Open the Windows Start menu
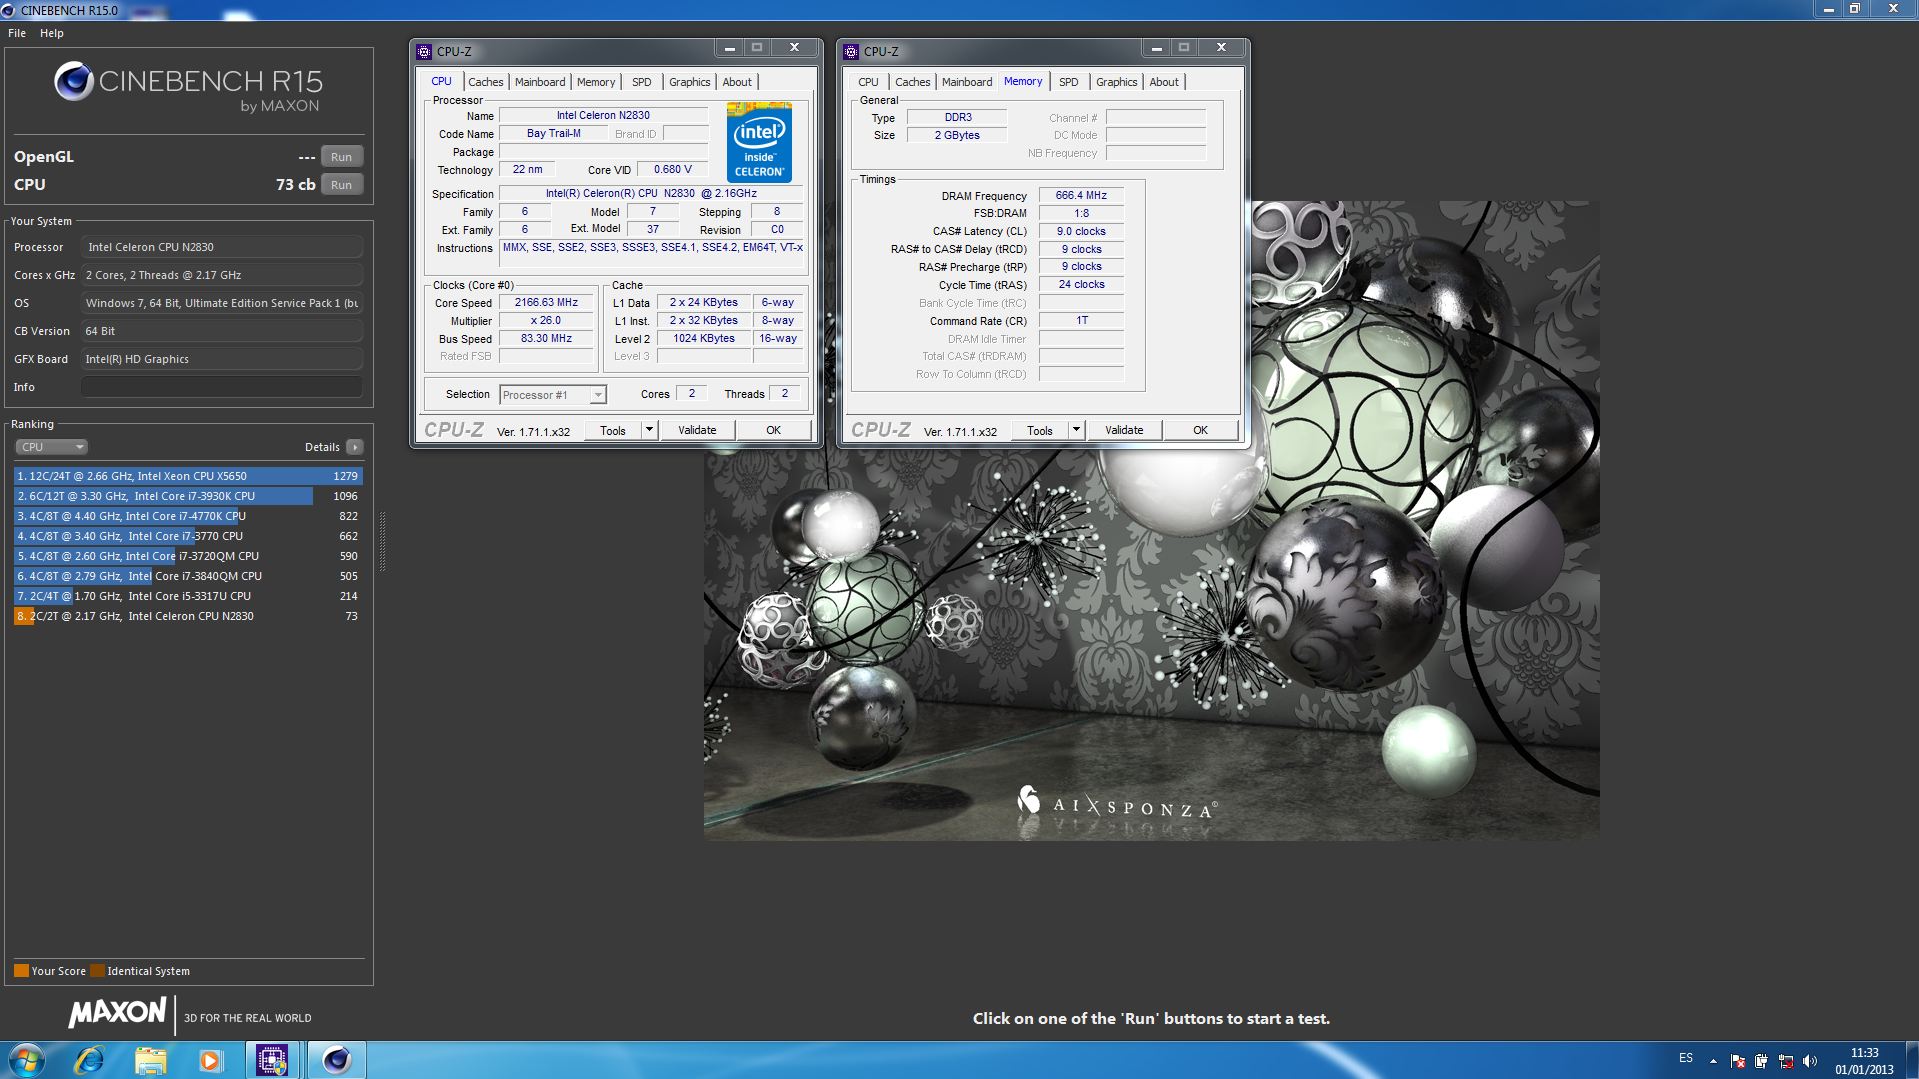The width and height of the screenshot is (1919, 1079). [26, 1060]
